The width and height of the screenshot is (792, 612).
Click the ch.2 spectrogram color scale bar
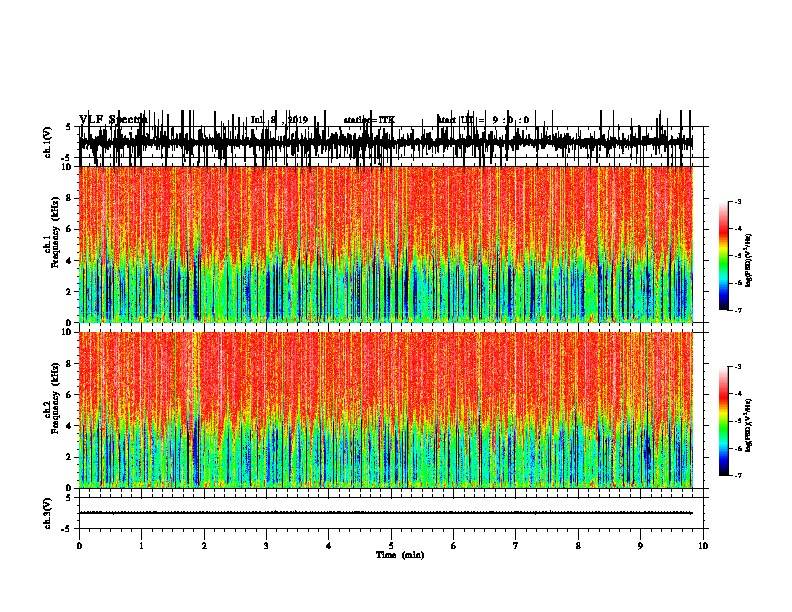point(724,421)
